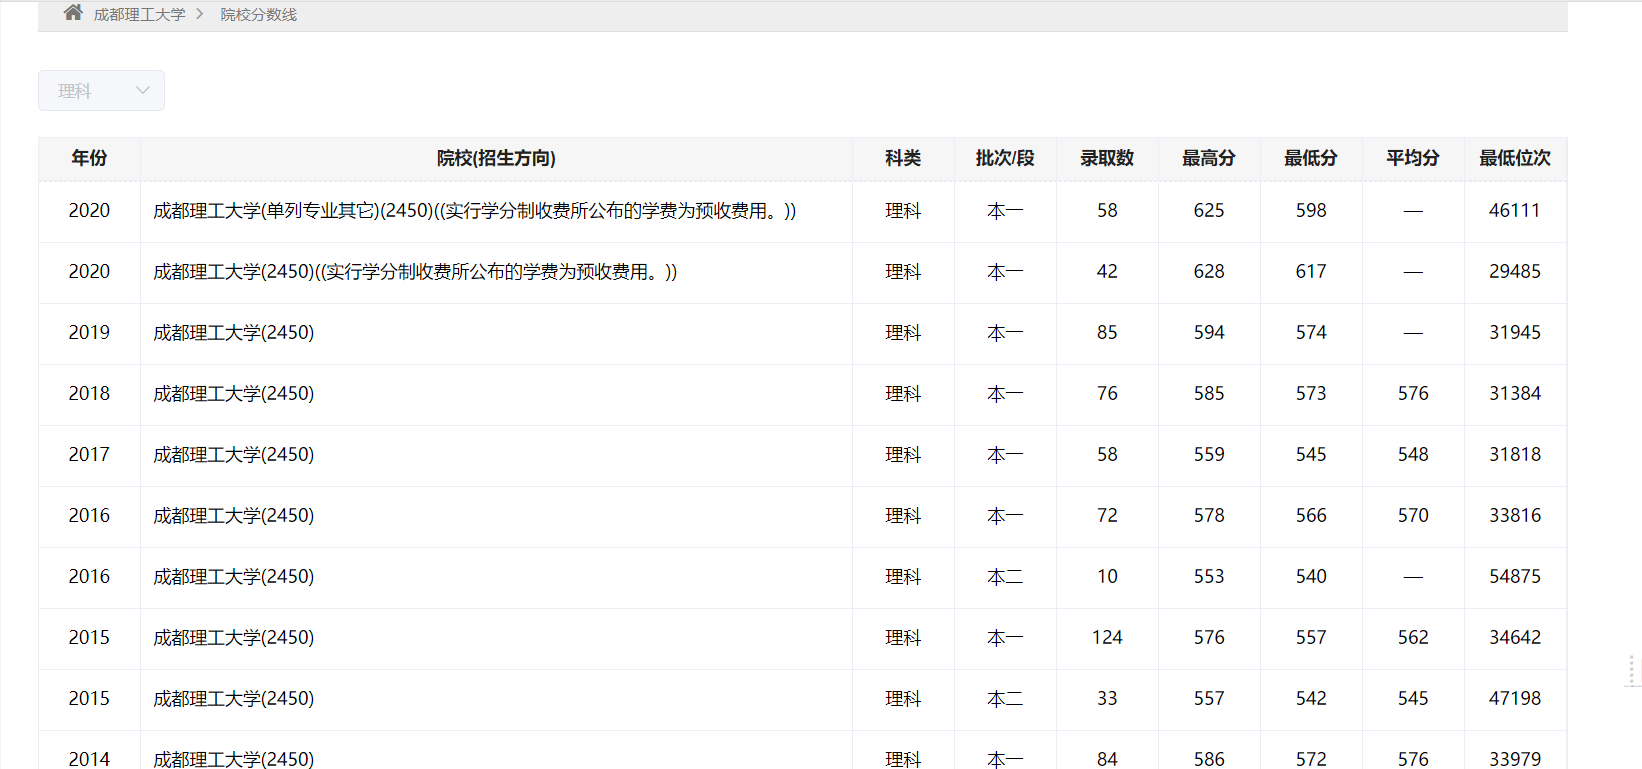
Task: Select lowest rank value 33979
Action: click(1515, 759)
